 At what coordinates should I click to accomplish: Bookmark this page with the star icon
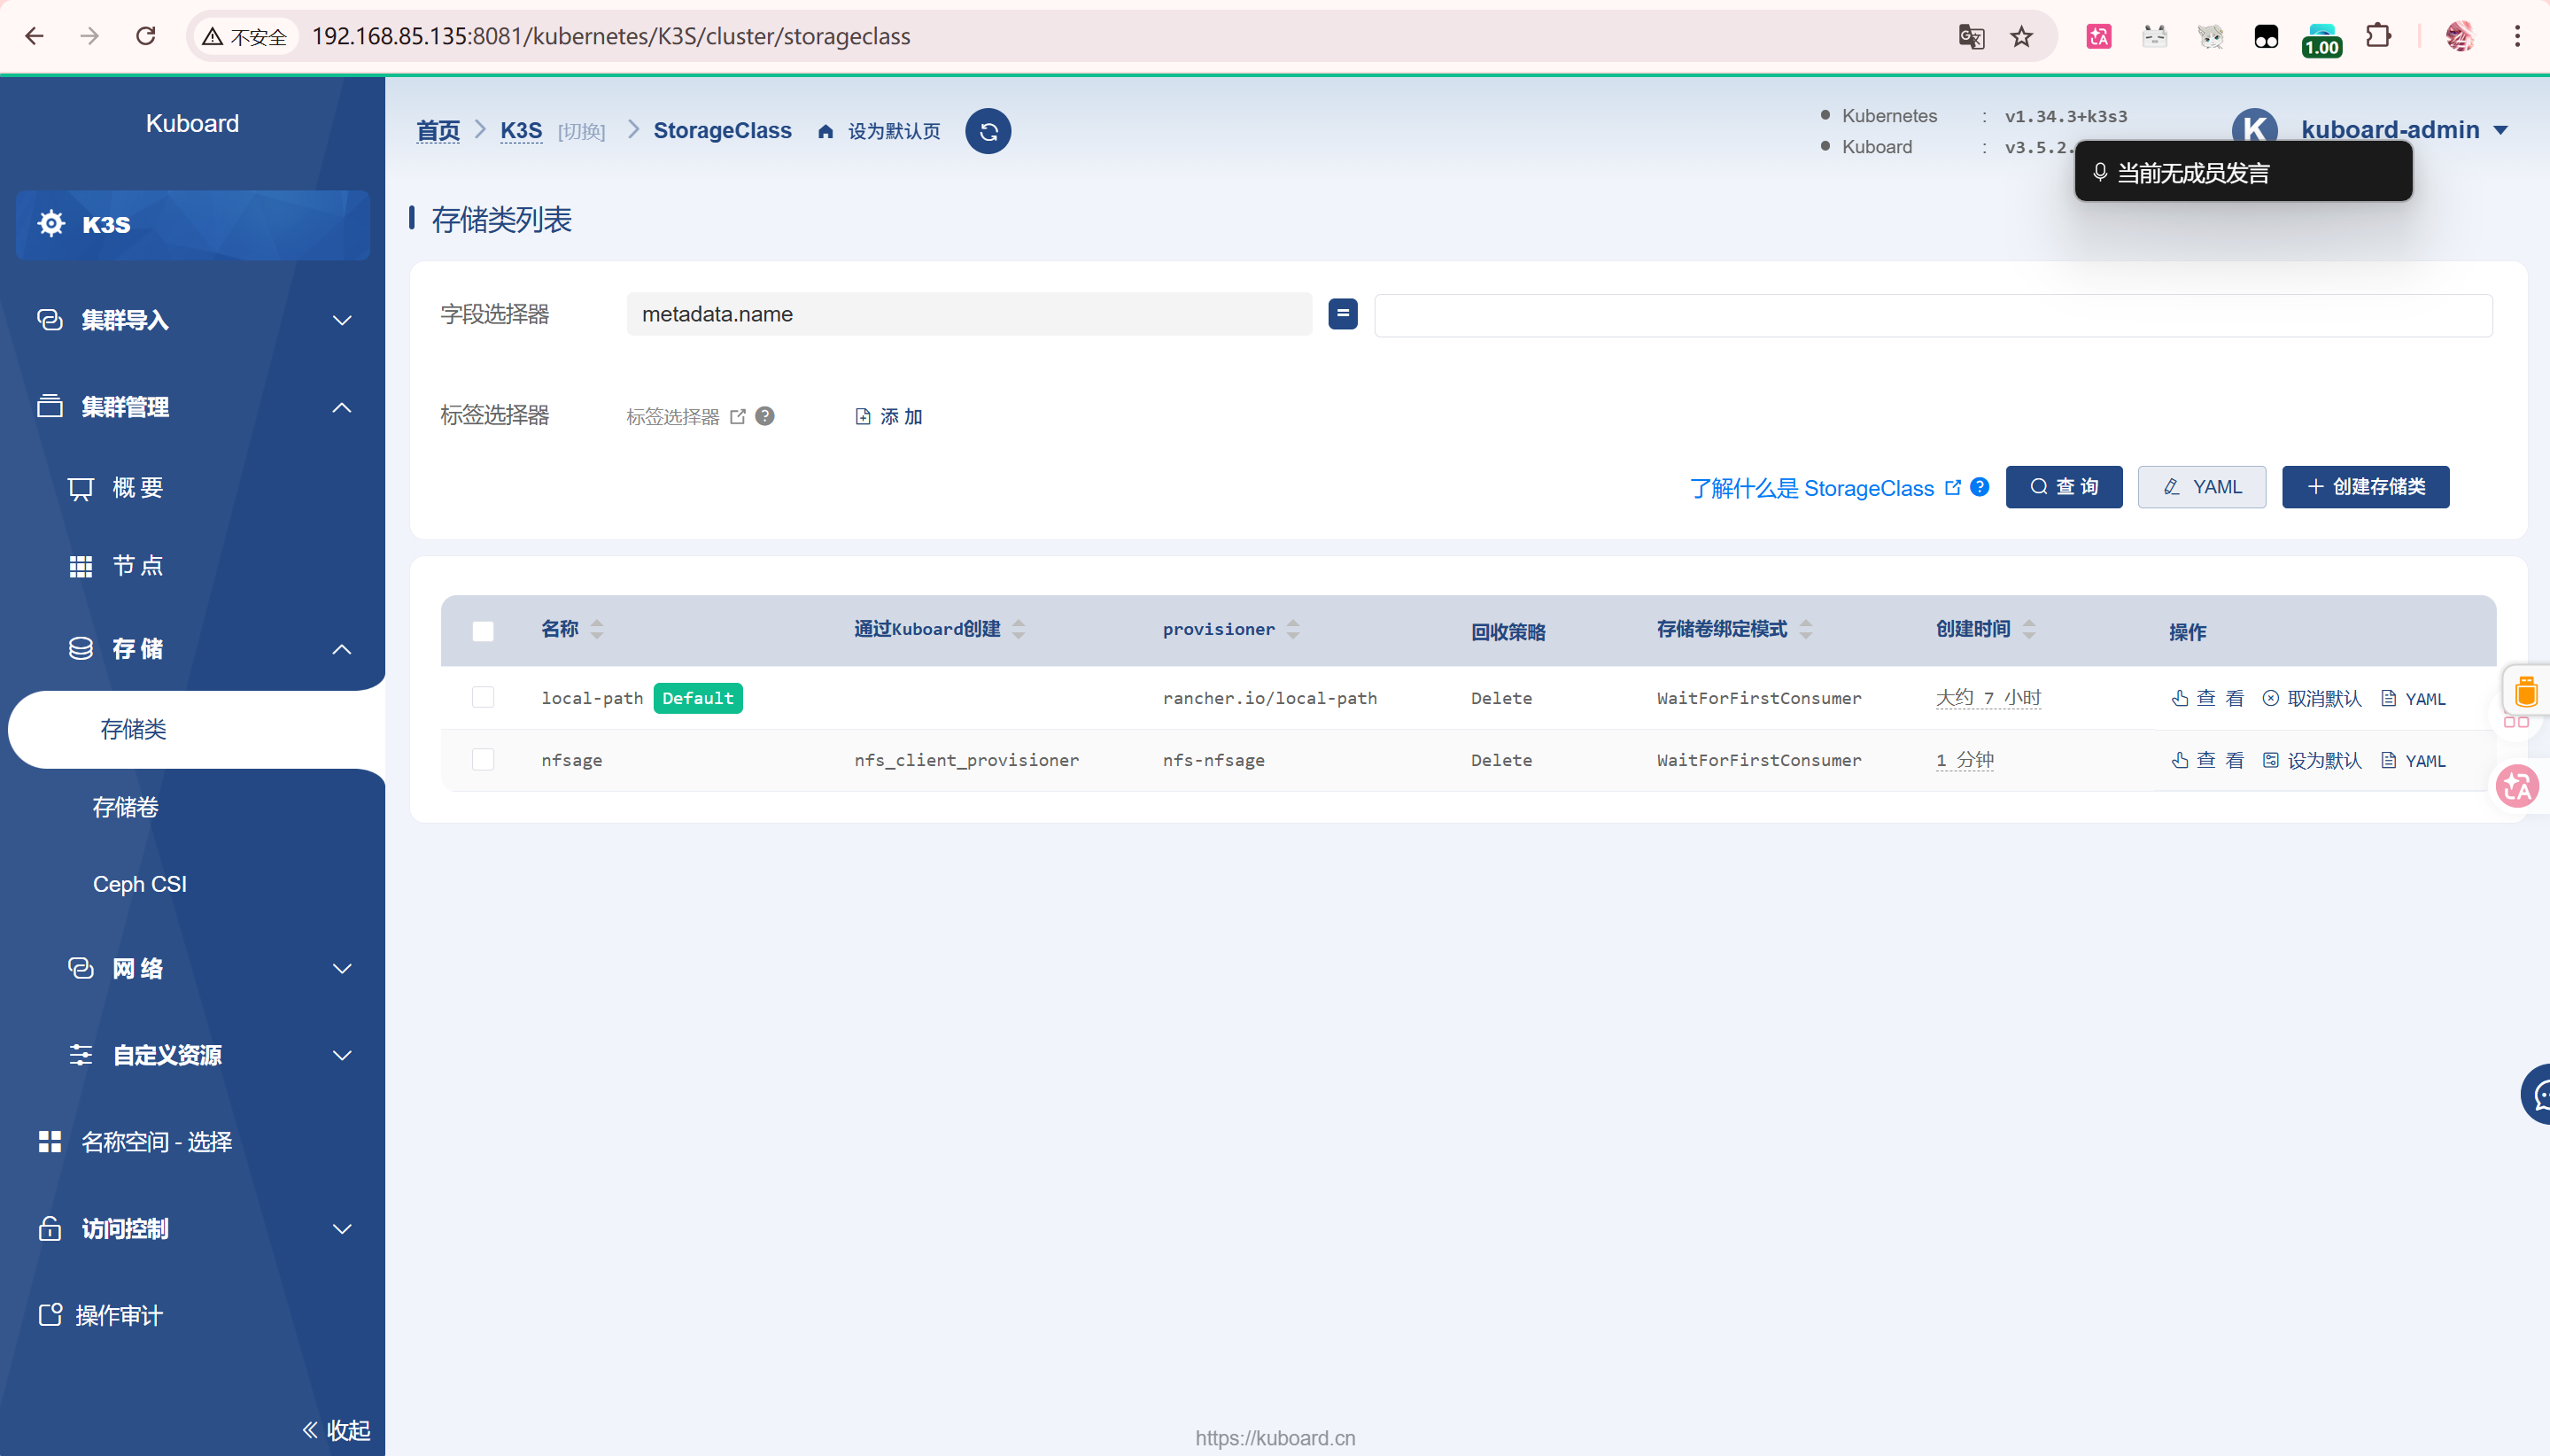coord(2021,37)
